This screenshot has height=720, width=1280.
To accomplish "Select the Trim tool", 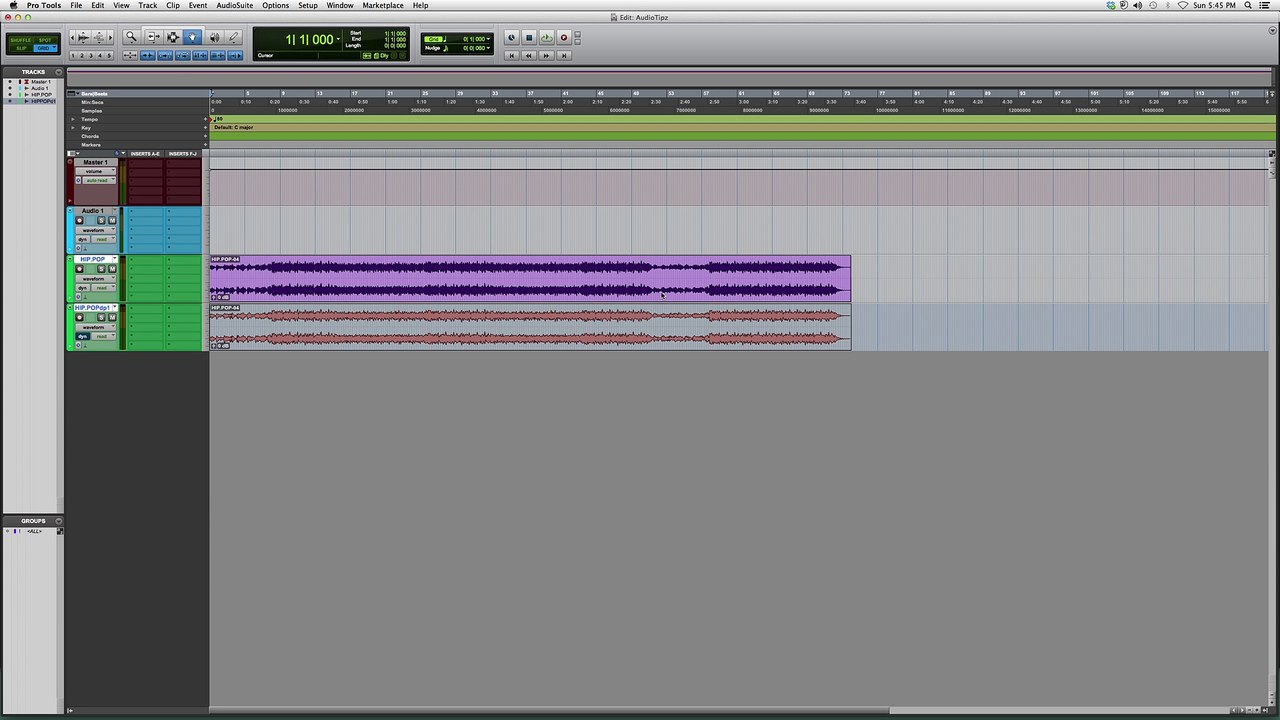I will point(154,37).
